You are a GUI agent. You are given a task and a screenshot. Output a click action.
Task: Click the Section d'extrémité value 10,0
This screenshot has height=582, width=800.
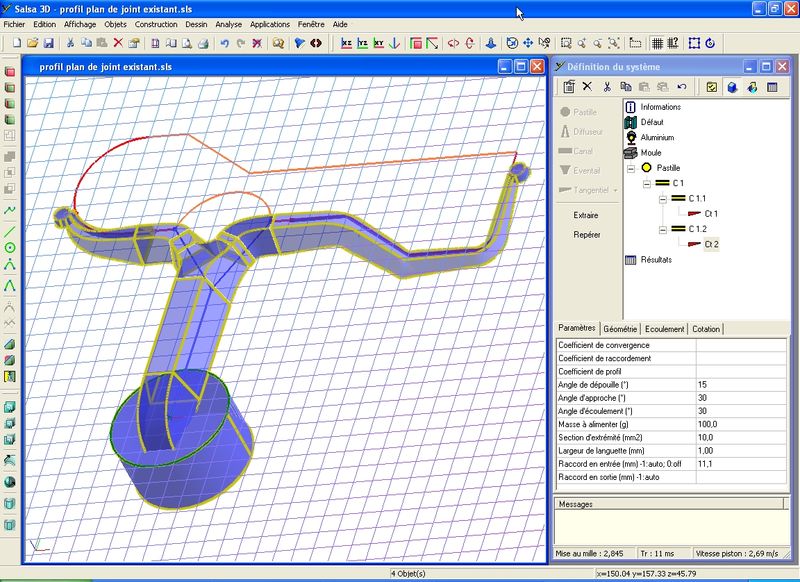click(741, 438)
